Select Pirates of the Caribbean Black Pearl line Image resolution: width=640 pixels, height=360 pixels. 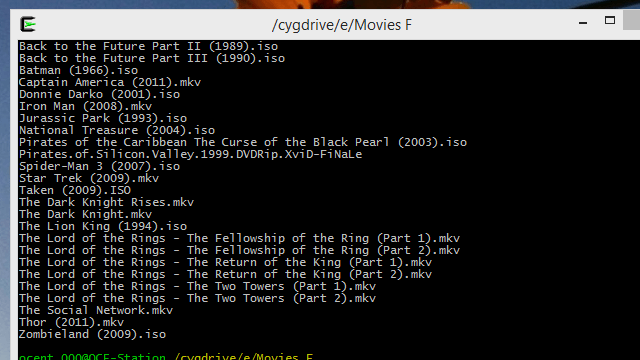pyautogui.click(x=243, y=142)
